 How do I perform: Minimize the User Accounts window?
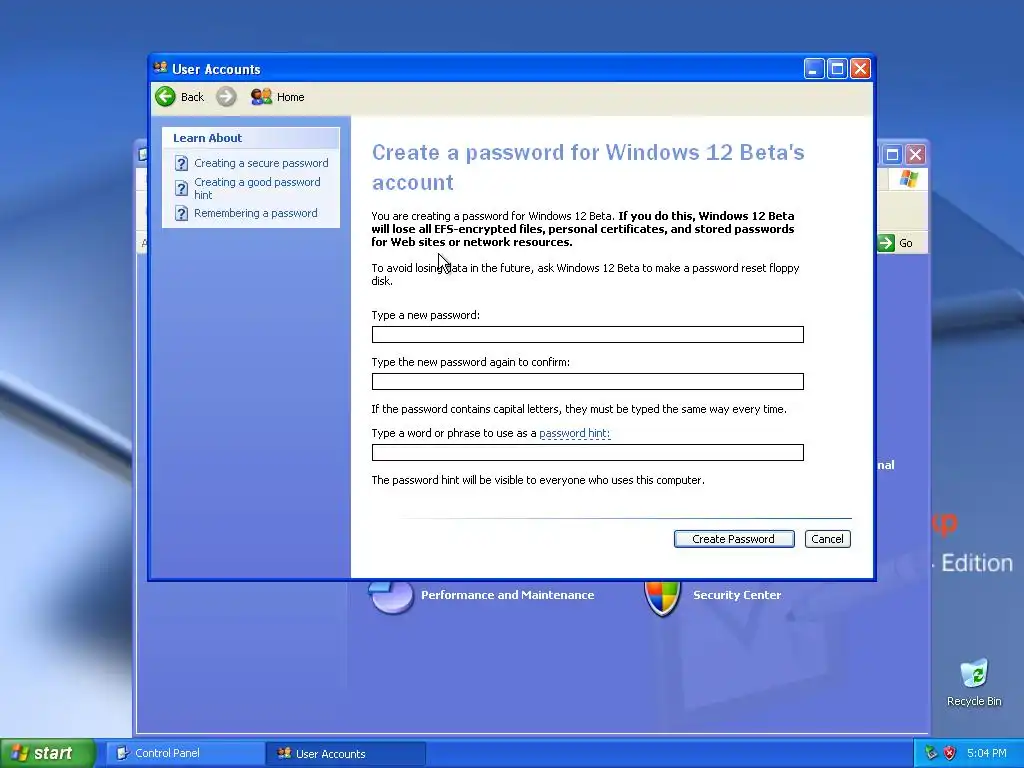(x=814, y=69)
